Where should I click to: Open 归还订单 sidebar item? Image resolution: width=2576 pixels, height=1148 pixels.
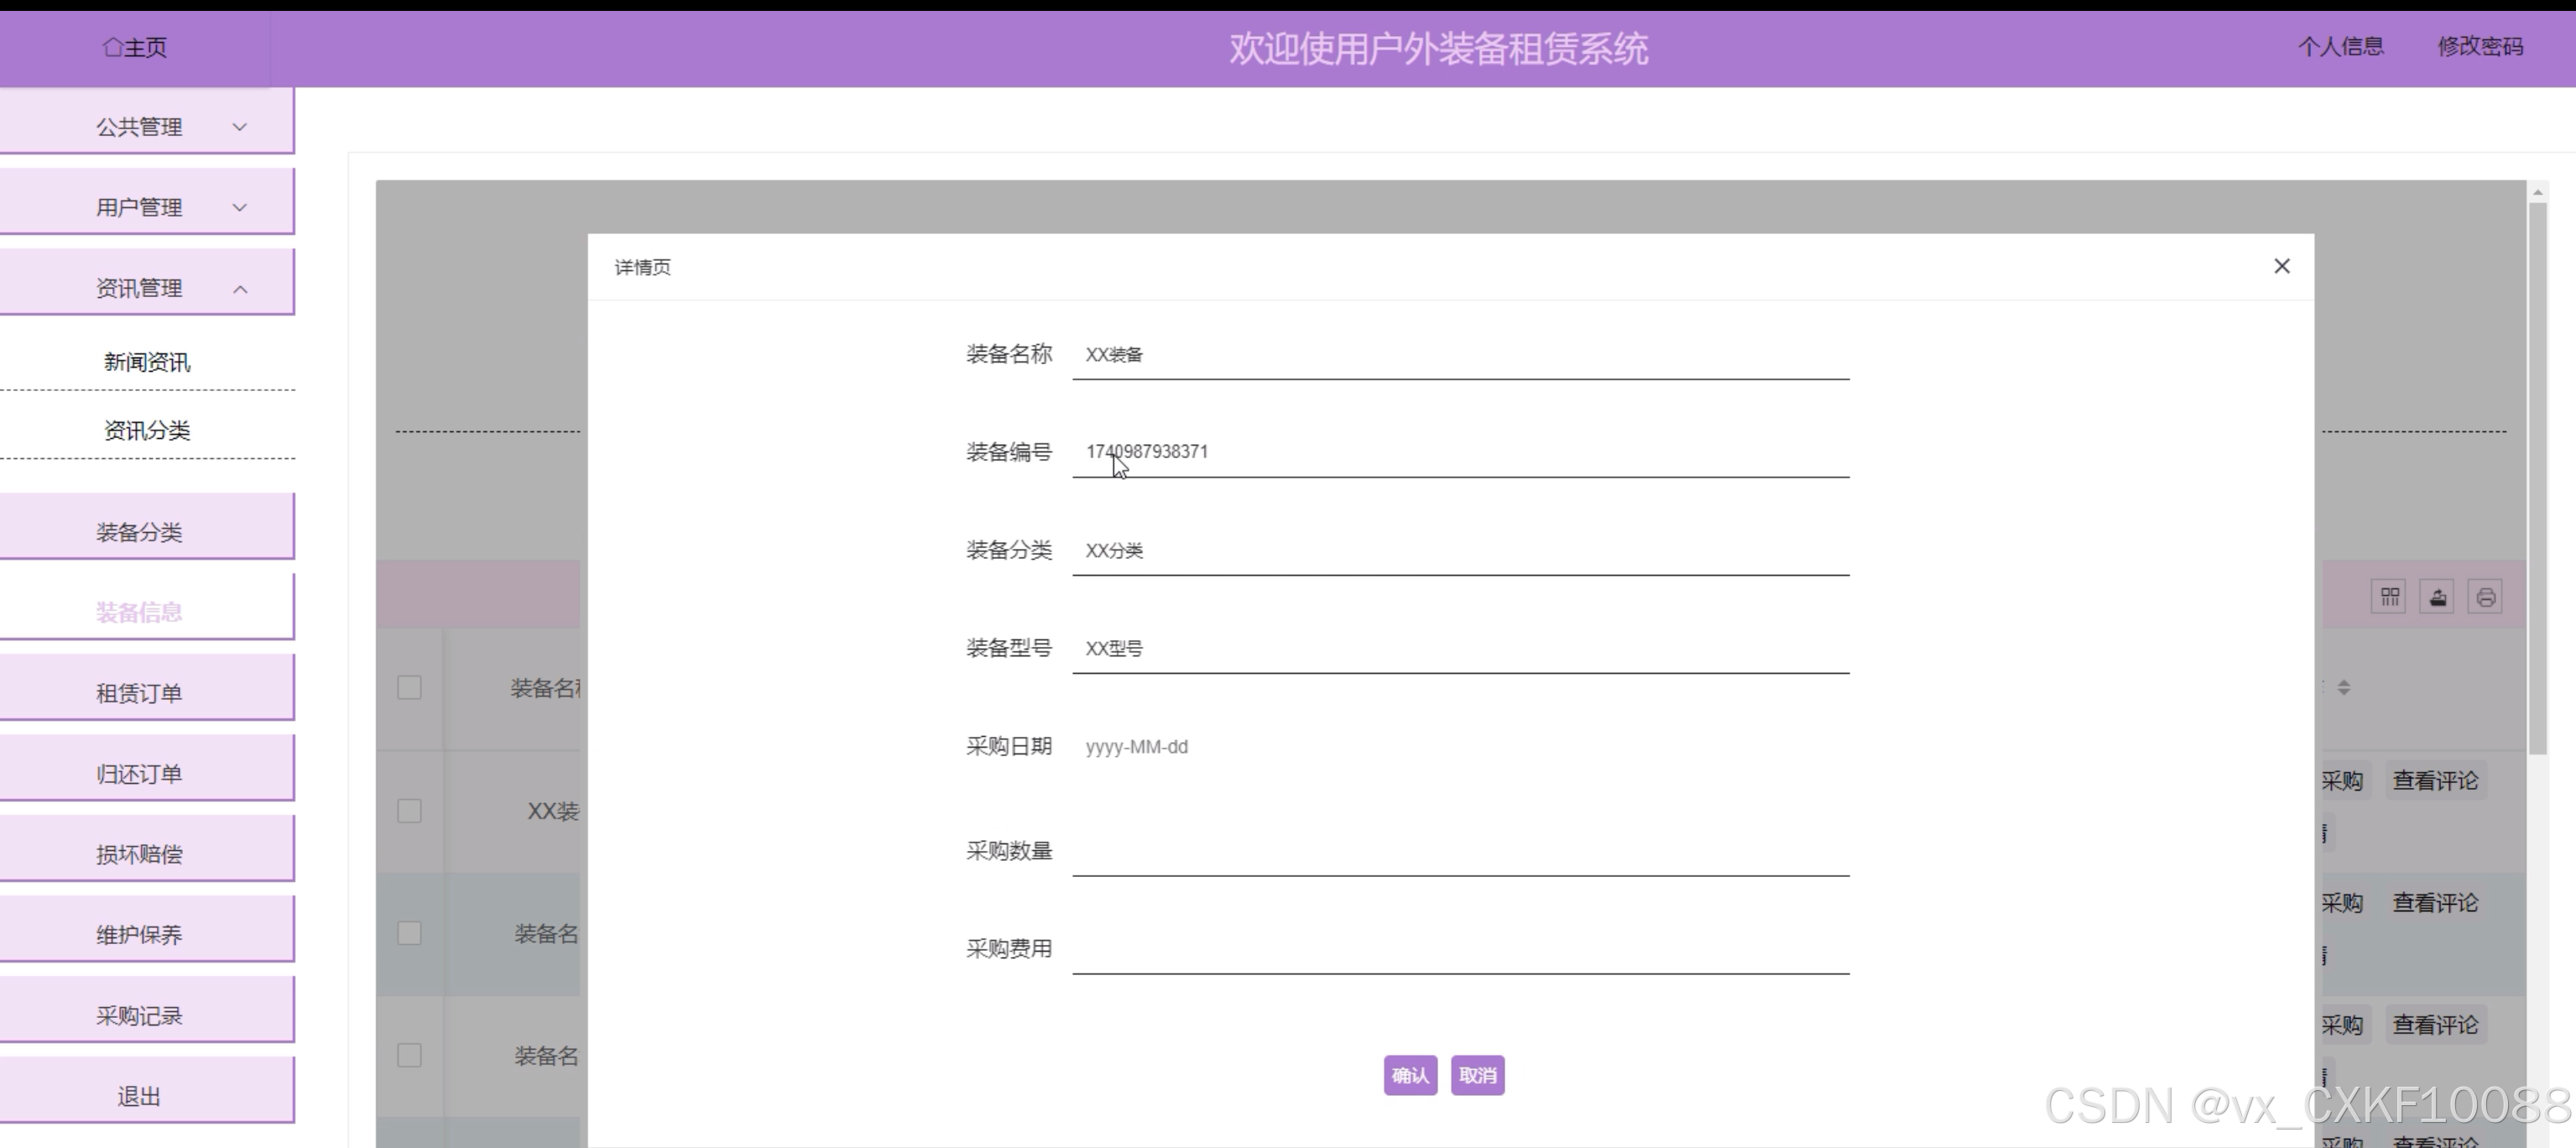pos(147,769)
